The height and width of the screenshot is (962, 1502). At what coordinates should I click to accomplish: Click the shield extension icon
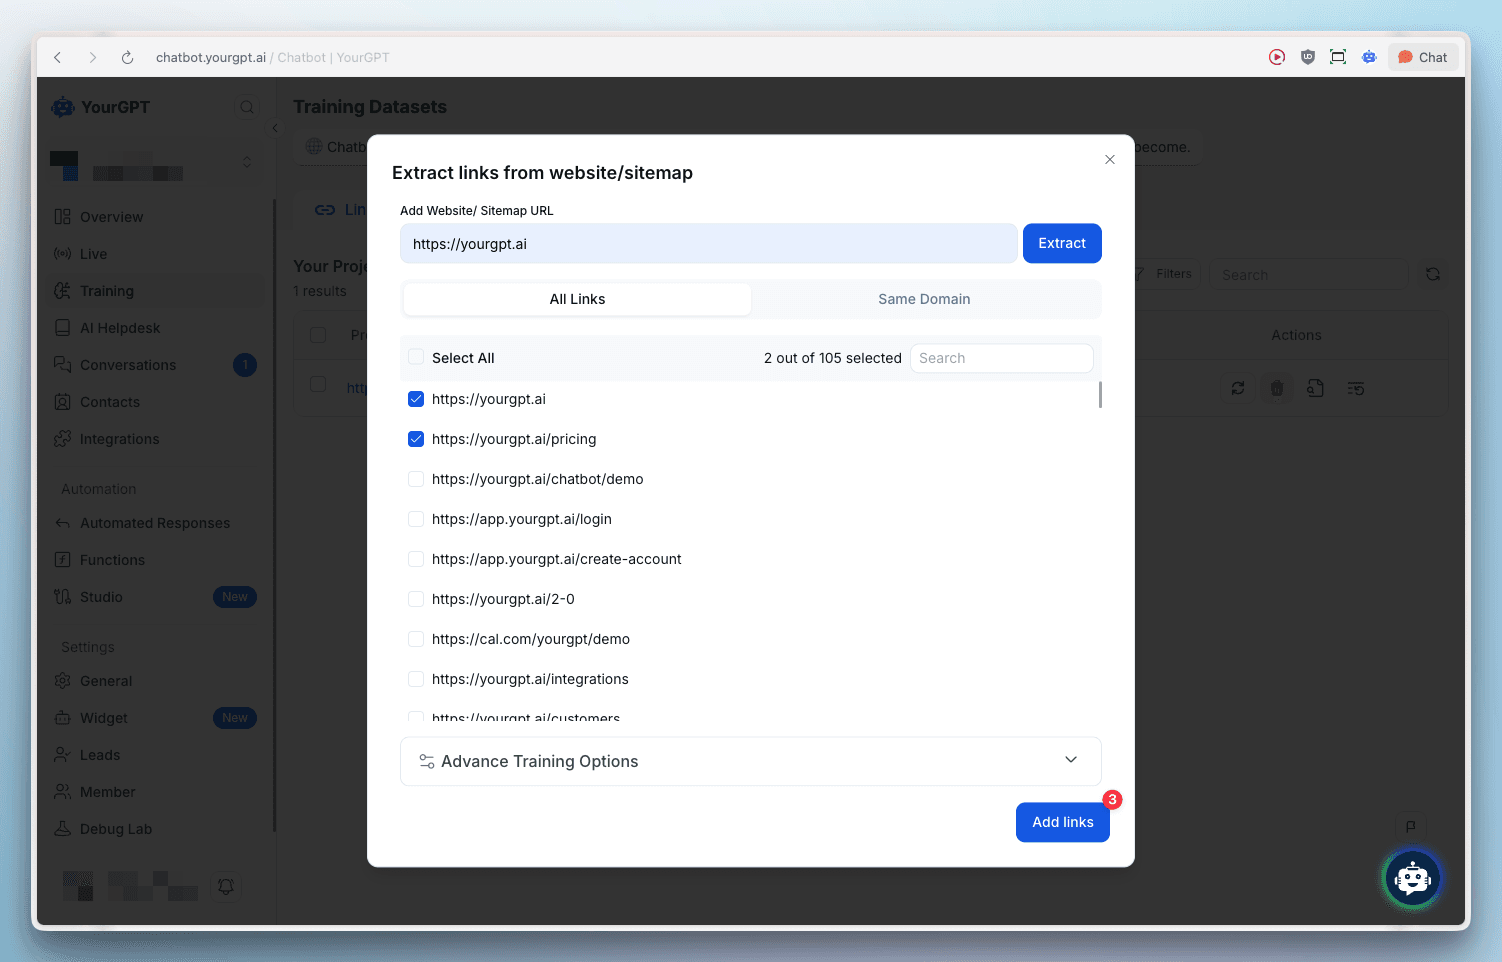tap(1307, 57)
